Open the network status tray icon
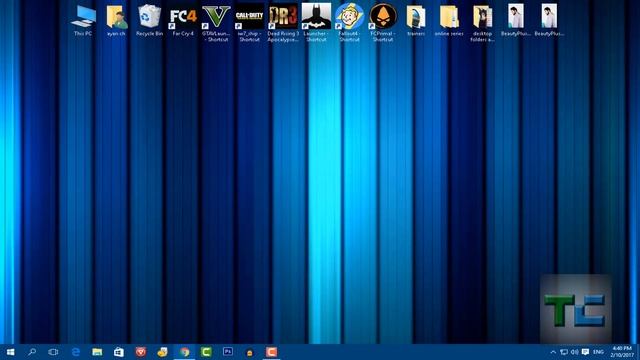The width and height of the screenshot is (640, 360). tap(564, 352)
